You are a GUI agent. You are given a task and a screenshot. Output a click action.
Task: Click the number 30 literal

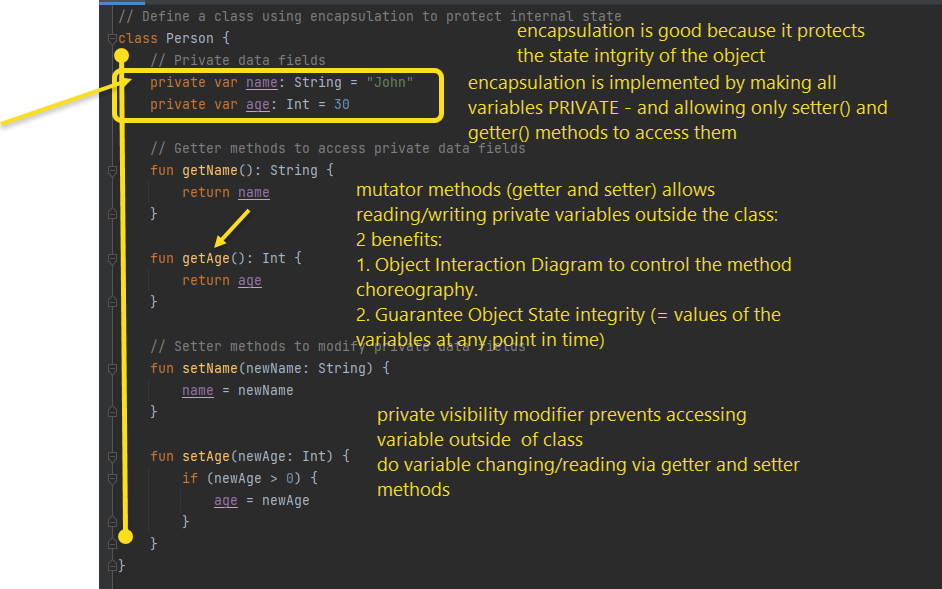click(x=341, y=104)
